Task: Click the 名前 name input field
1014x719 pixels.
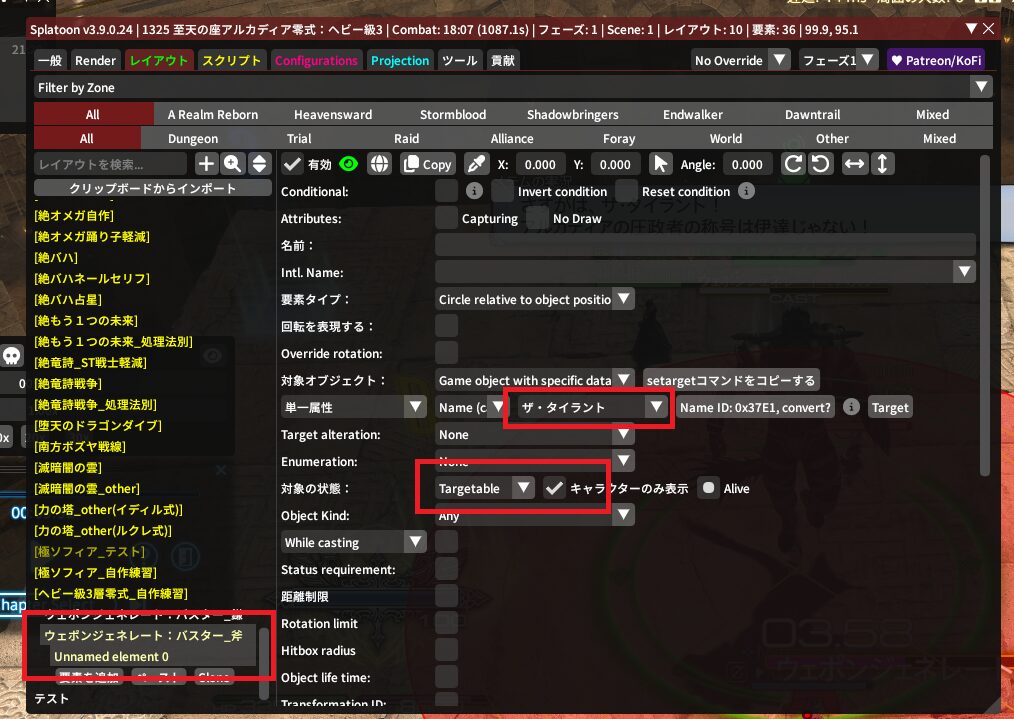Action: 705,245
